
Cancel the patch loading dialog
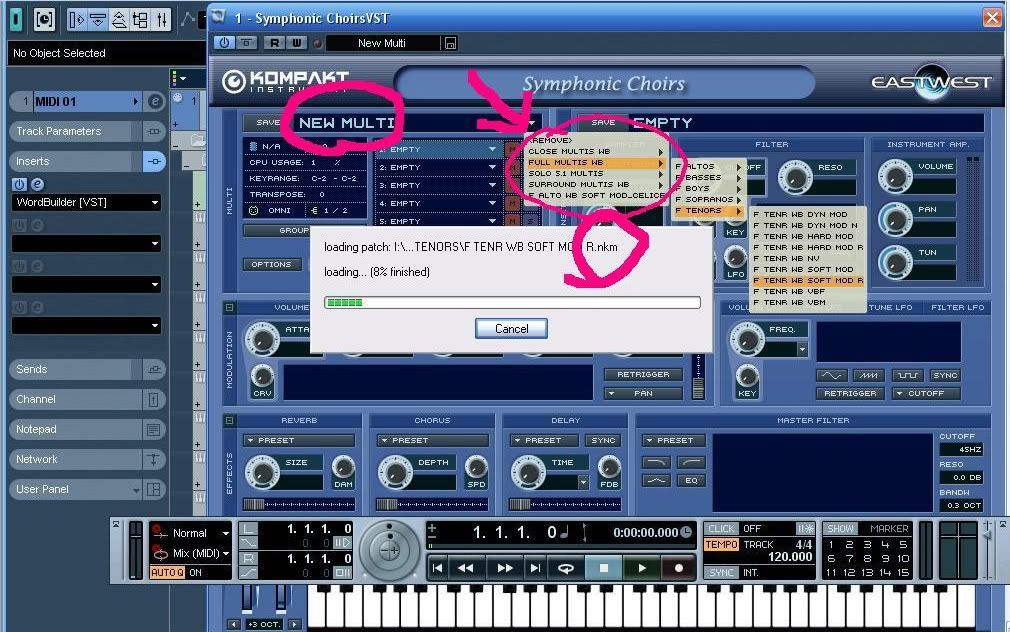511,329
